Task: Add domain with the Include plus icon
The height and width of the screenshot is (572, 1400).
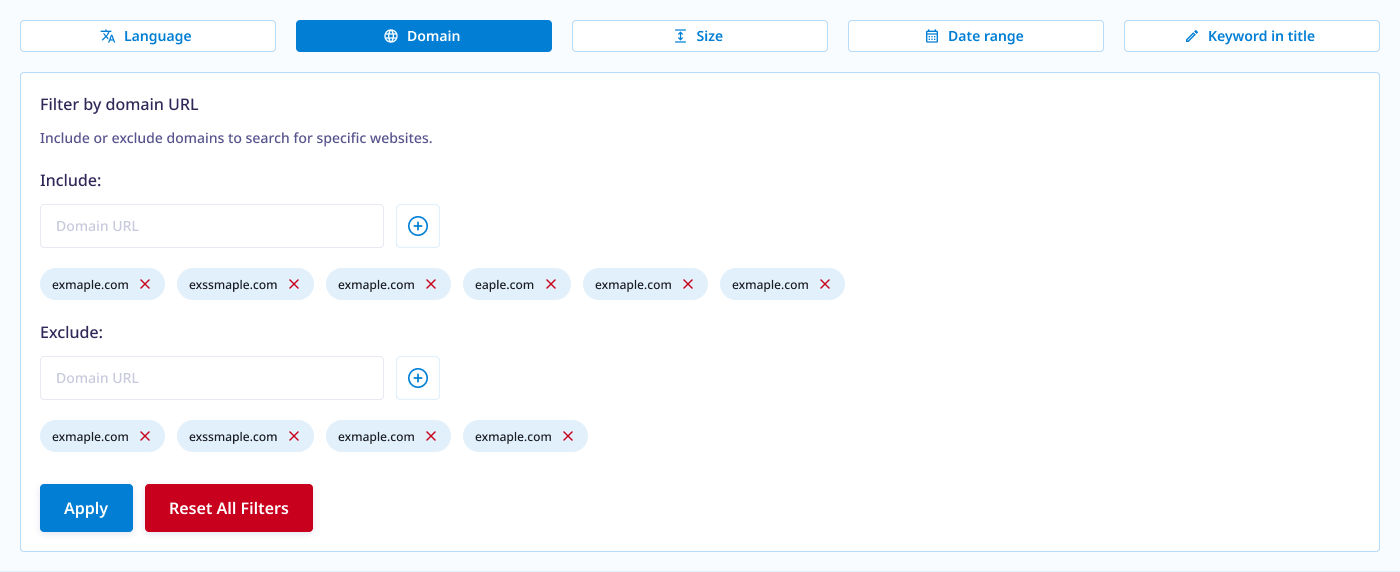Action: [418, 226]
